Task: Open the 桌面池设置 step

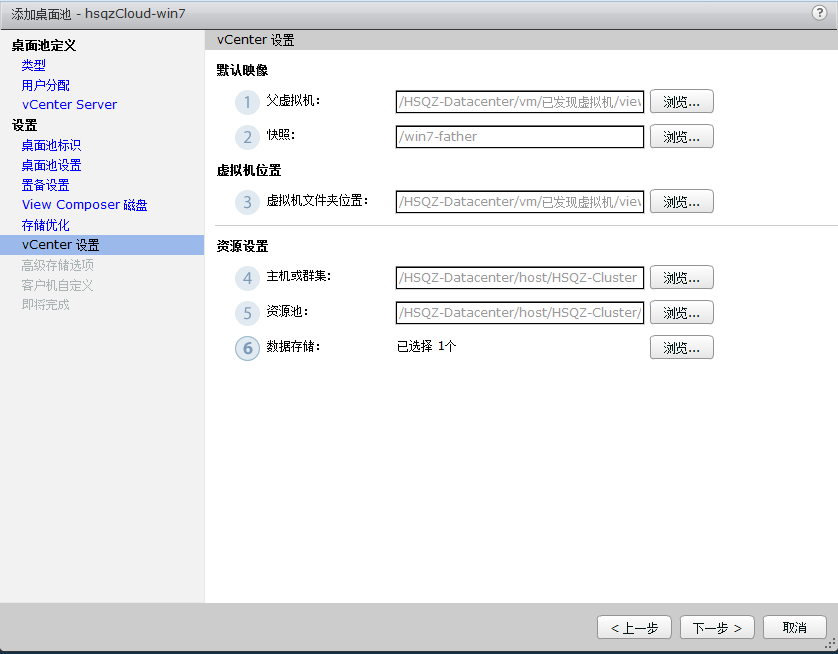Action: (x=51, y=165)
